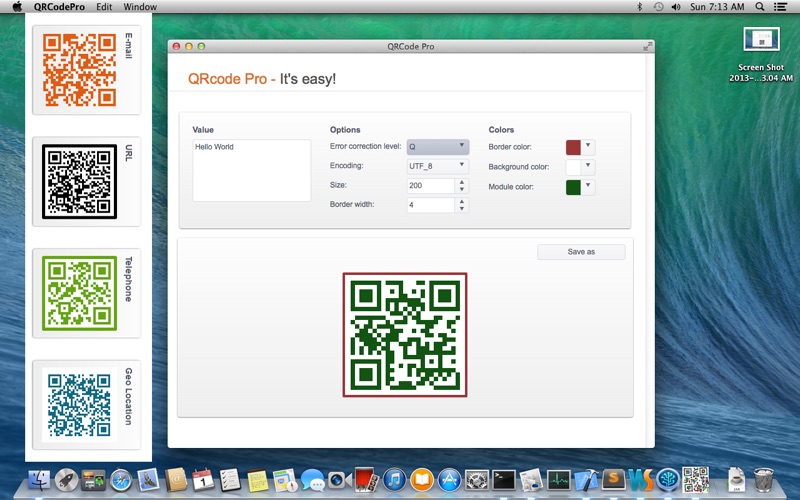
Task: Pick the green Telephone QR code sample
Action: [79, 293]
